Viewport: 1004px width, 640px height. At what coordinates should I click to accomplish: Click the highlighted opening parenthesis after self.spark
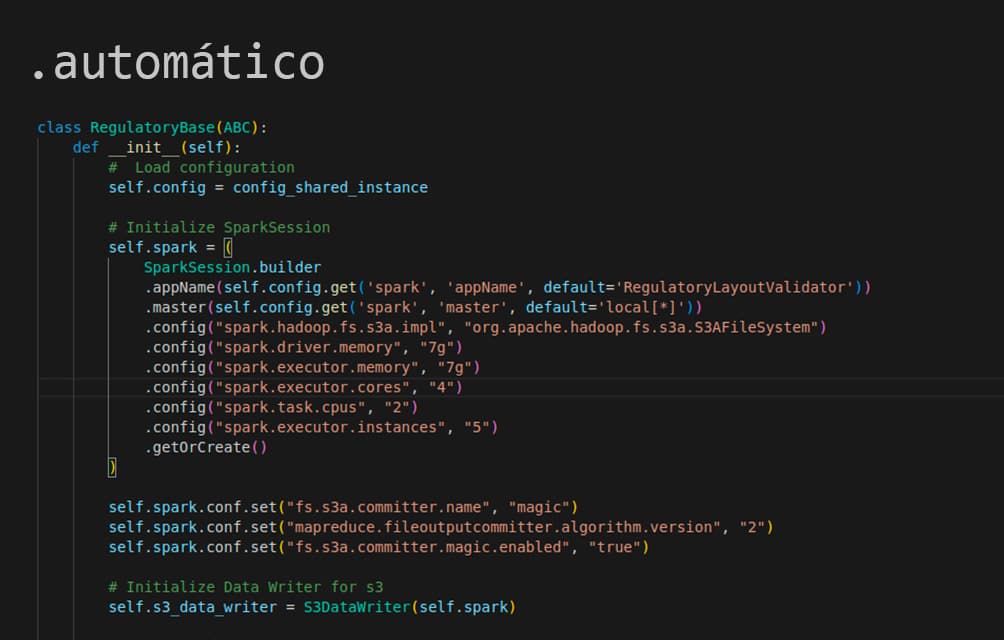(227, 247)
